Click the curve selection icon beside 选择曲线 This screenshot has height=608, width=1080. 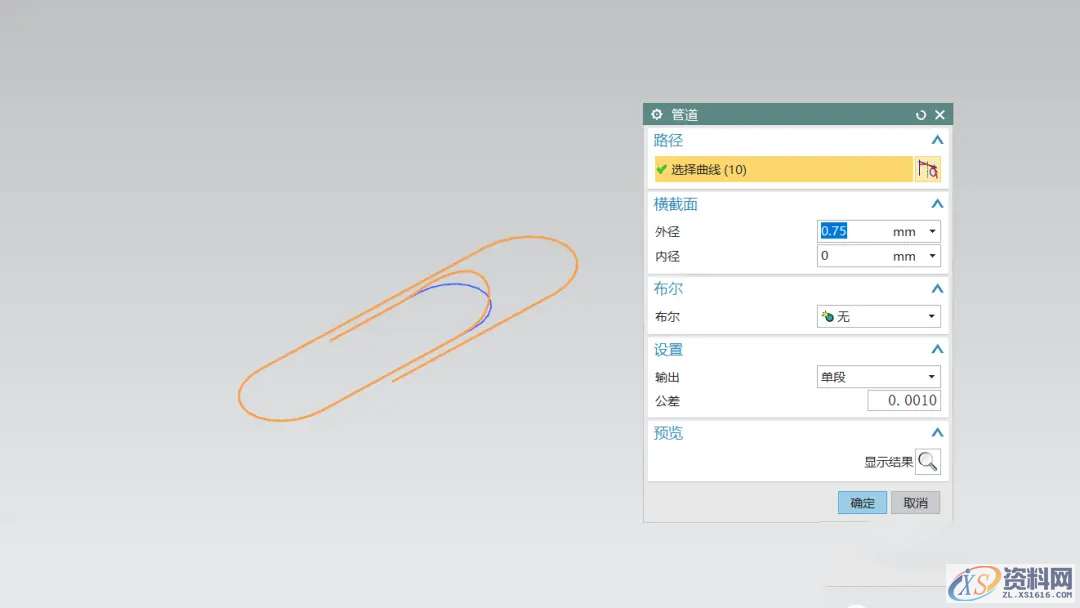(927, 170)
